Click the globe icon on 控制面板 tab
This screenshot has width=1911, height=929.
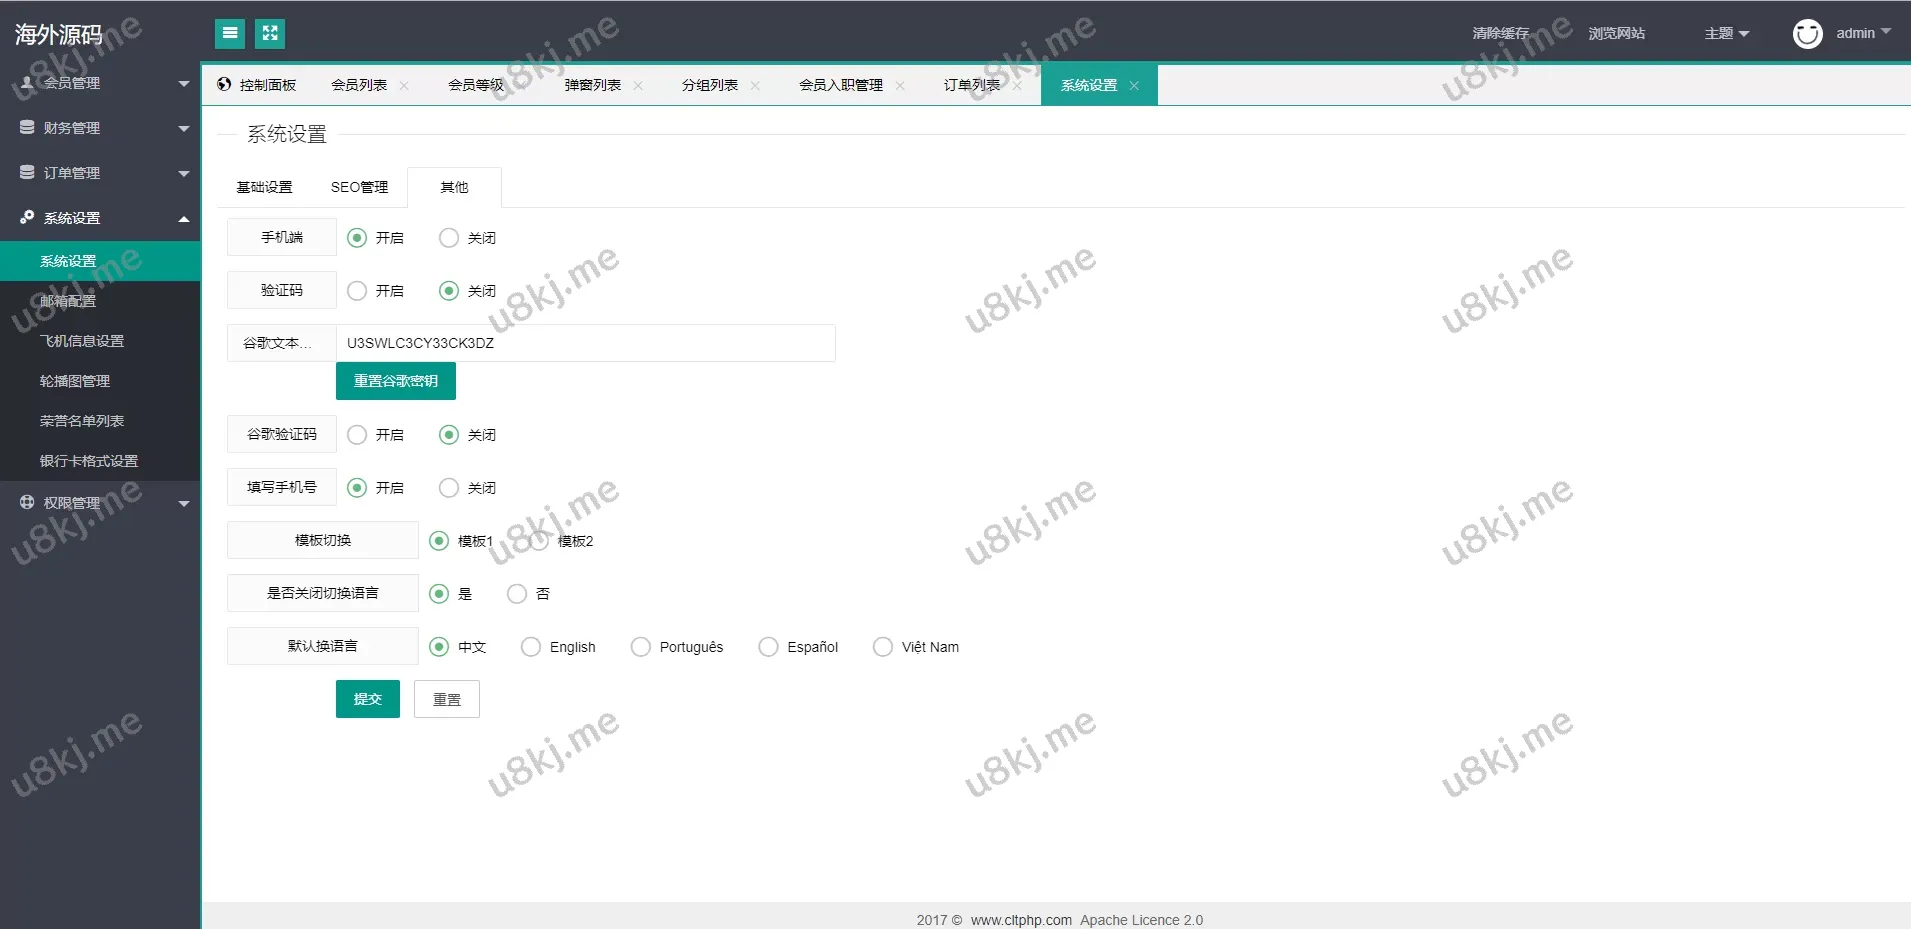(223, 84)
